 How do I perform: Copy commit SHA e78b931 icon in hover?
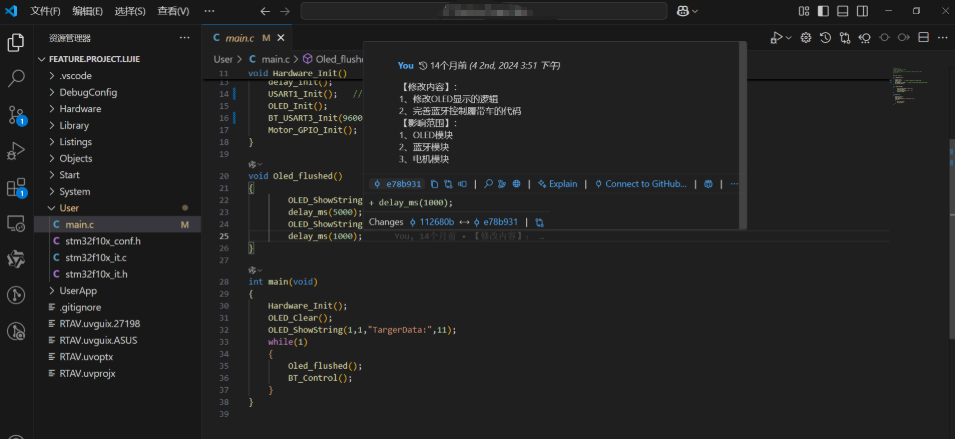coord(434,184)
